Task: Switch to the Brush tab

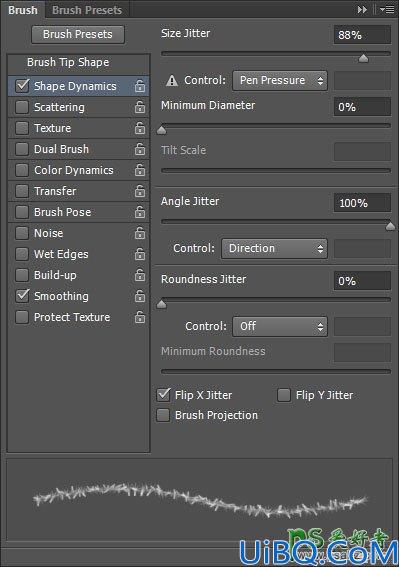Action: click(23, 10)
